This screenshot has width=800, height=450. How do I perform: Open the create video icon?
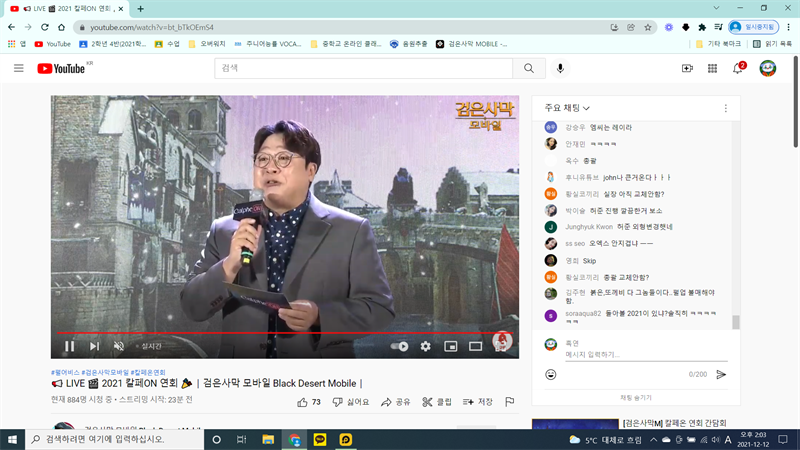pyautogui.click(x=687, y=68)
